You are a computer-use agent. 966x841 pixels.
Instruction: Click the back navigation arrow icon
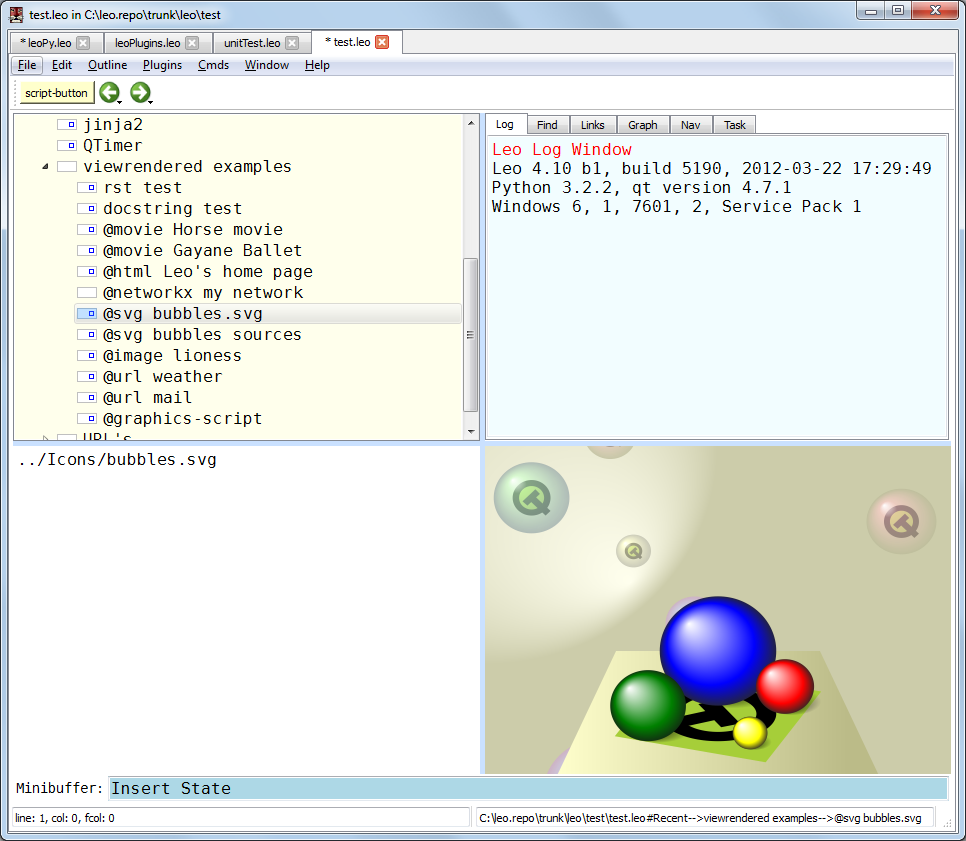point(109,92)
